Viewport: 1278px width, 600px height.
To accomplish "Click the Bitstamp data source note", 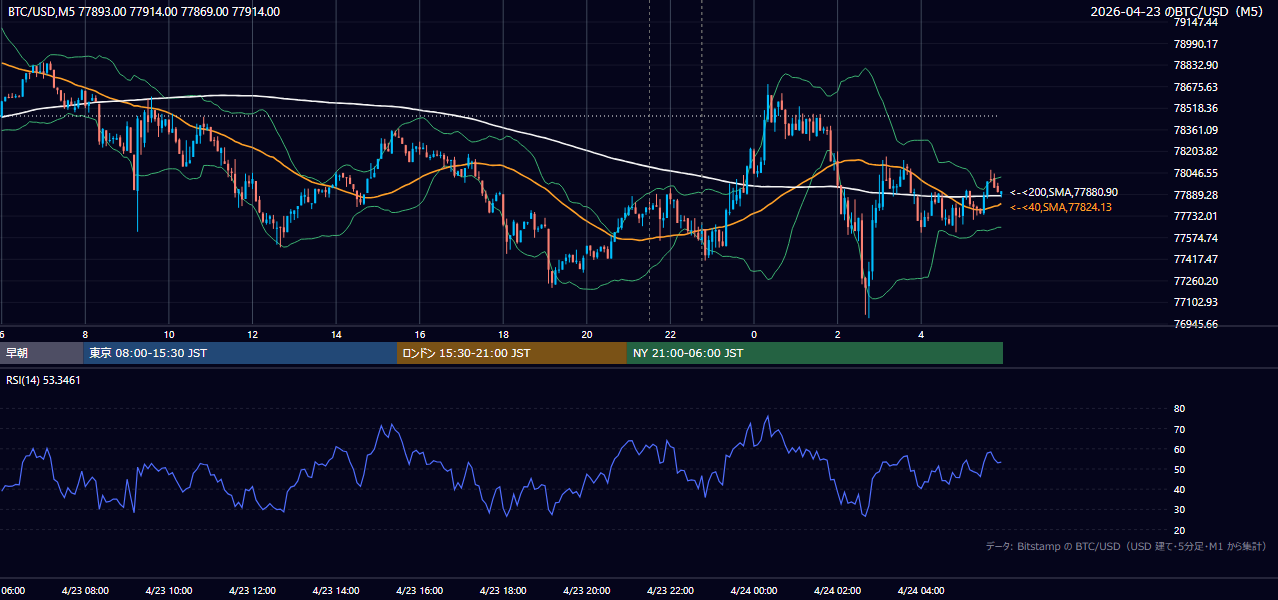I will coord(1126,546).
